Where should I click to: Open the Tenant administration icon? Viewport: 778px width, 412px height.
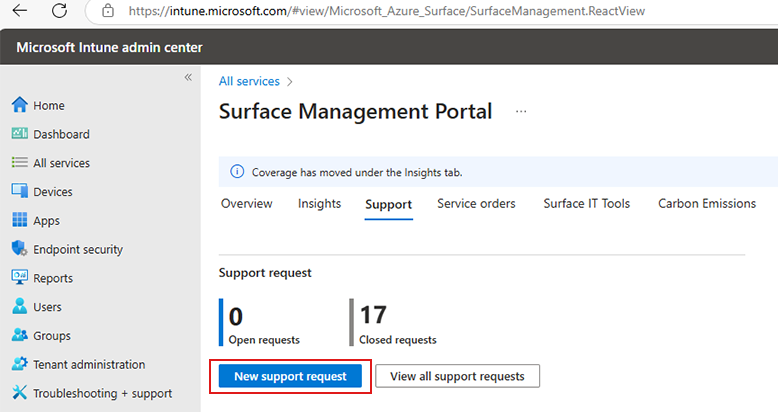coord(19,365)
